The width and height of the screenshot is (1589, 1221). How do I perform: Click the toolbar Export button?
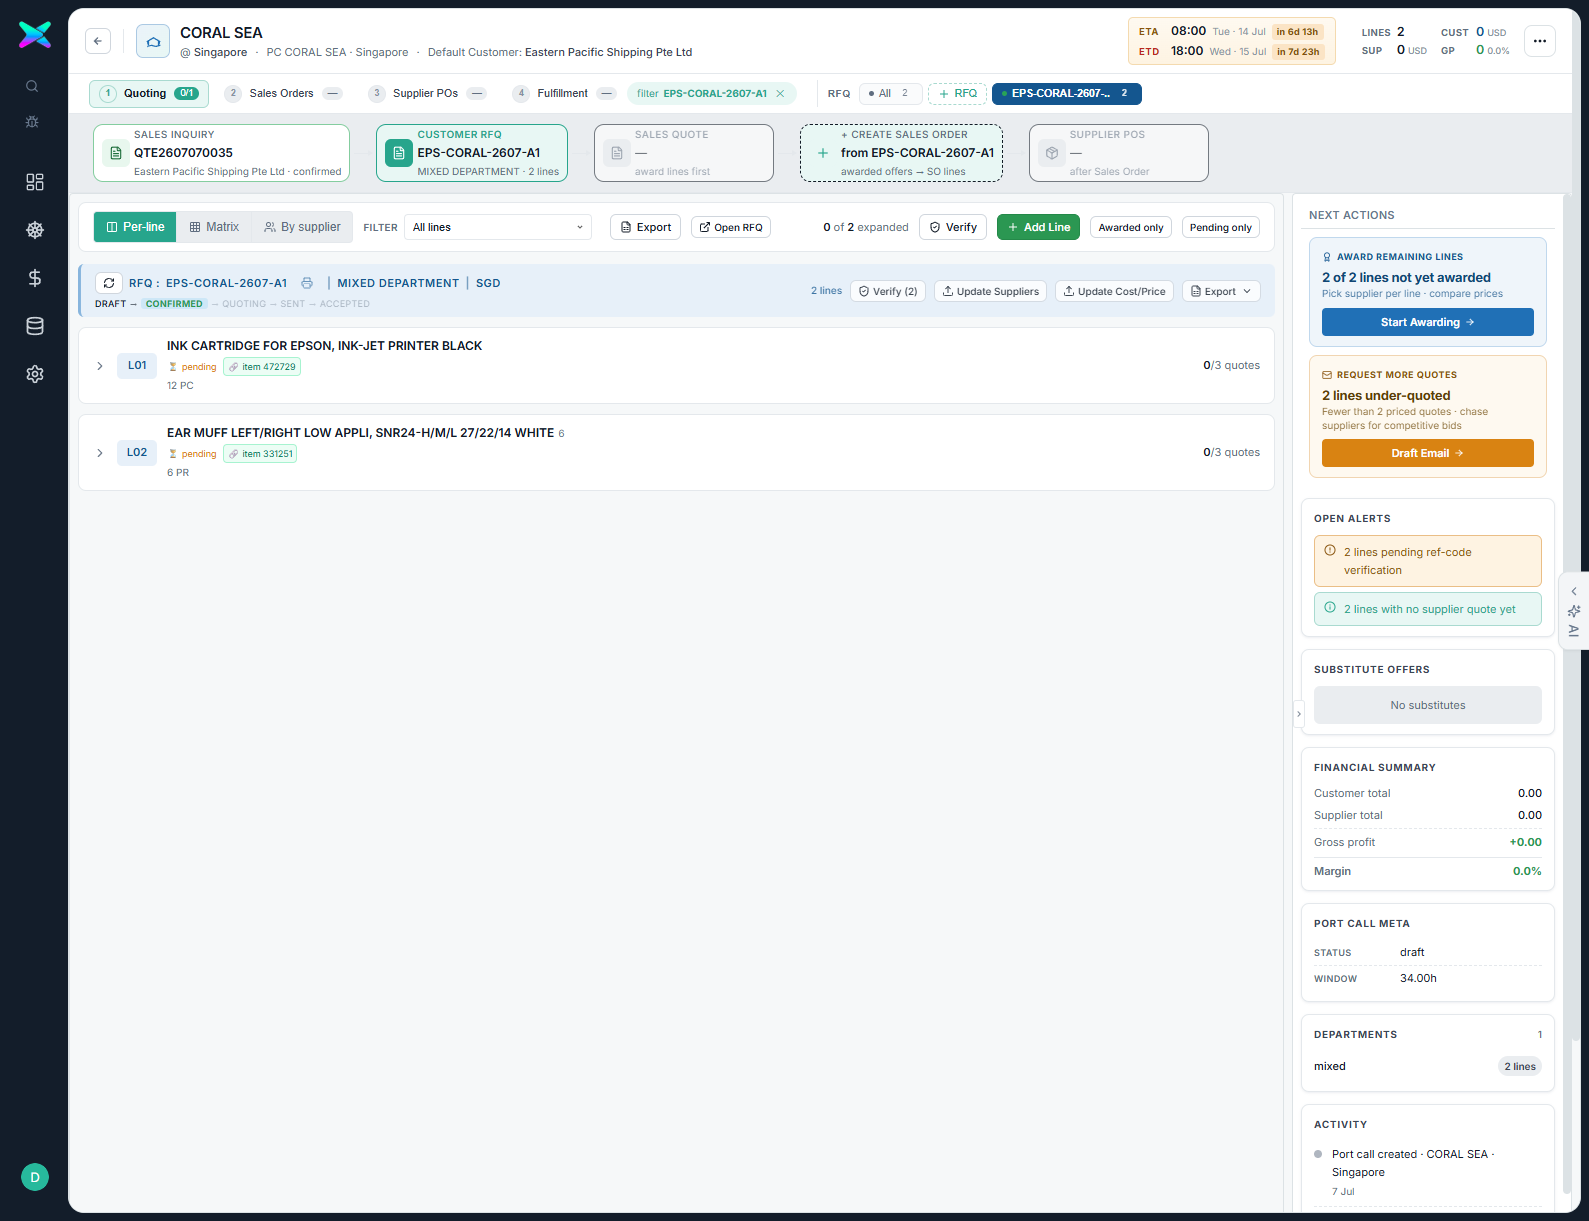coord(645,227)
